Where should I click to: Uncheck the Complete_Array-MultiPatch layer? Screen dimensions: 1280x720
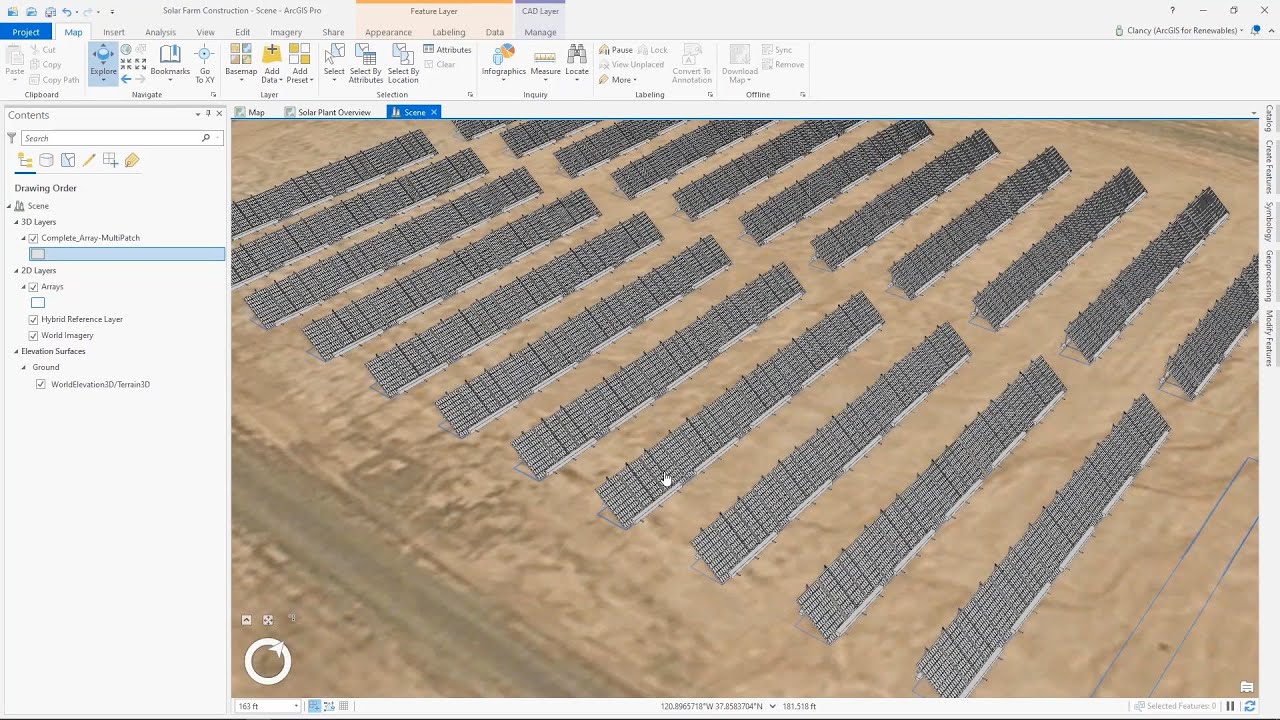(34, 238)
